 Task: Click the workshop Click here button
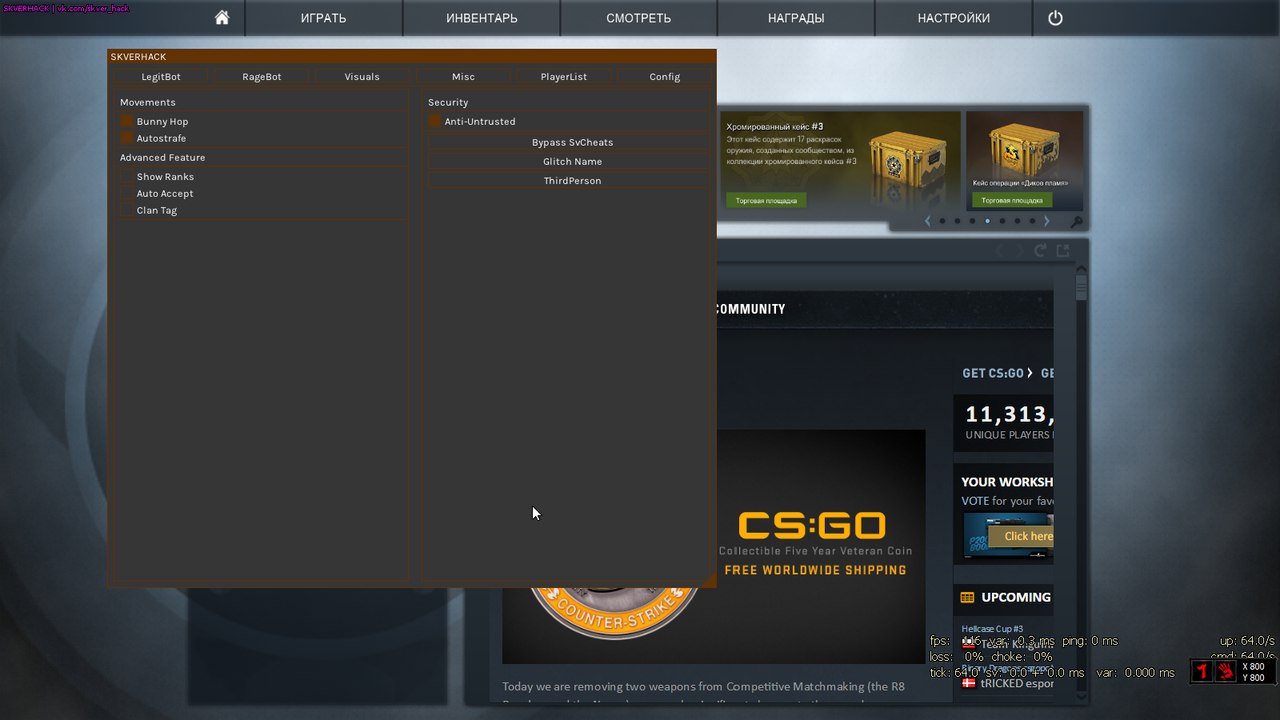(1021, 536)
